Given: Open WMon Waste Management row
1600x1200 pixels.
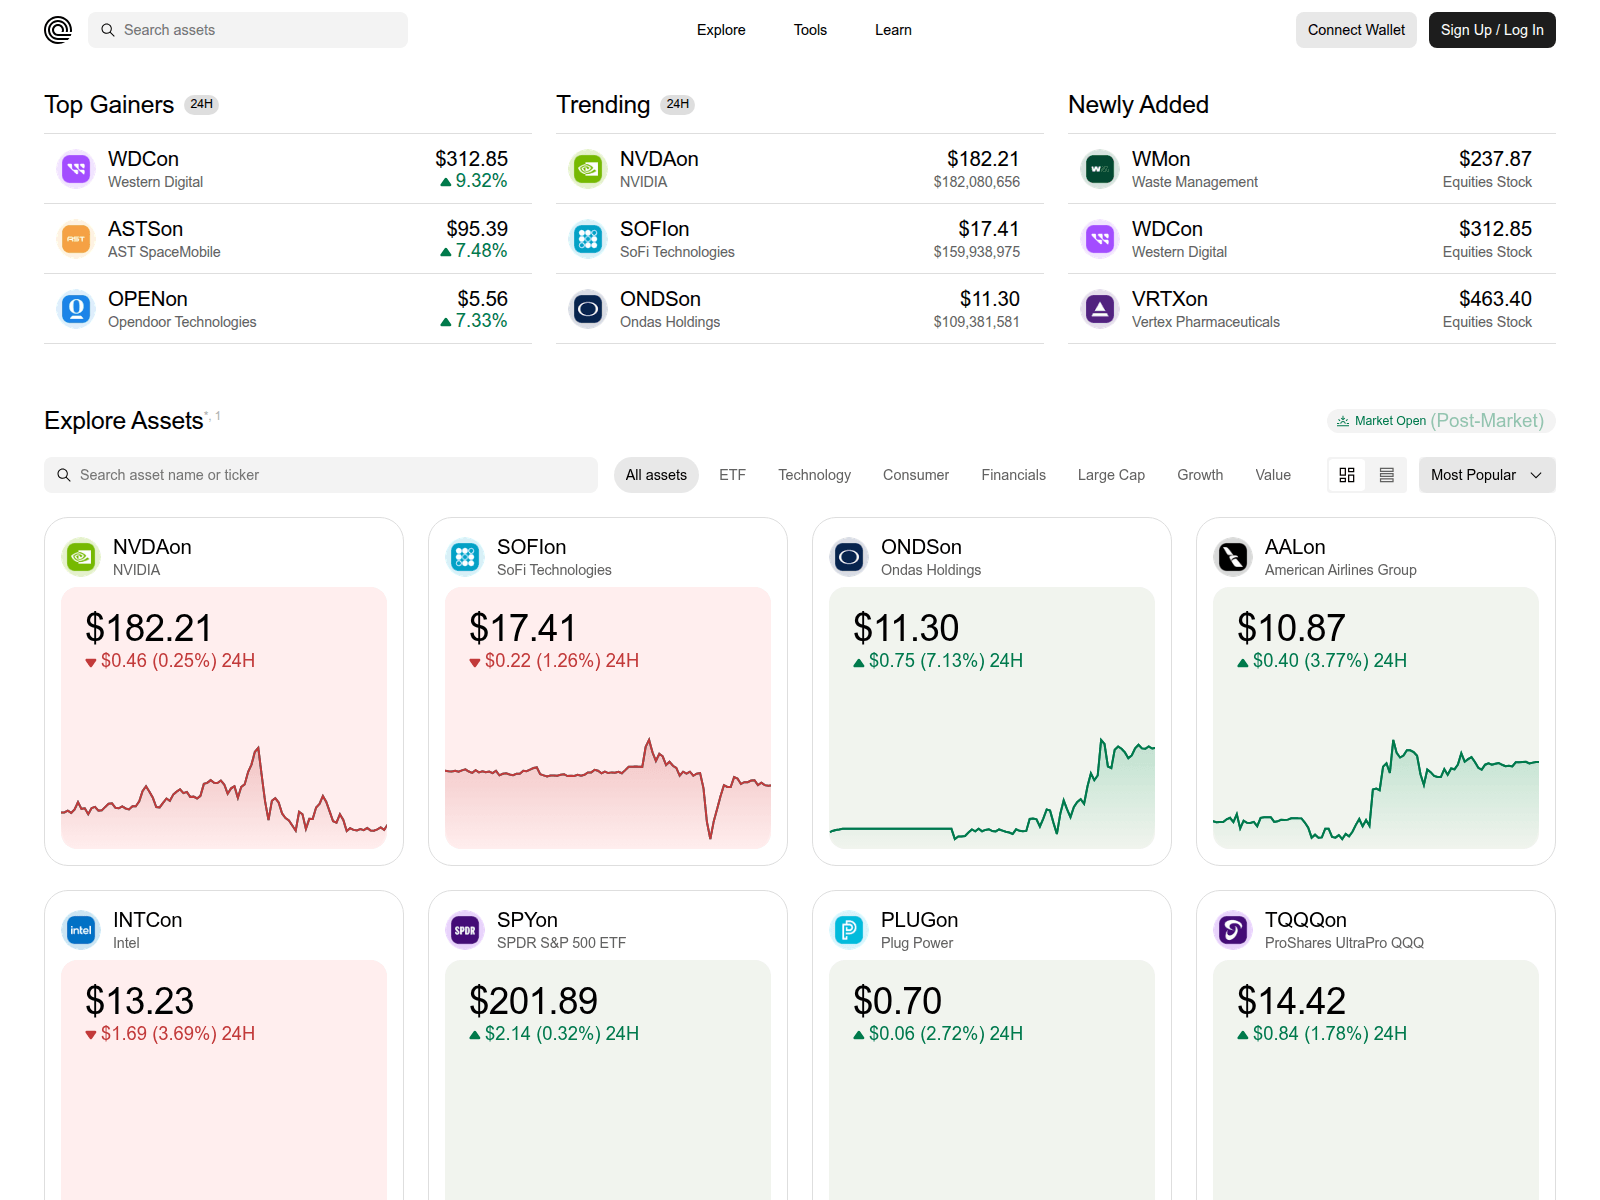Looking at the screenshot, I should click(x=1312, y=169).
